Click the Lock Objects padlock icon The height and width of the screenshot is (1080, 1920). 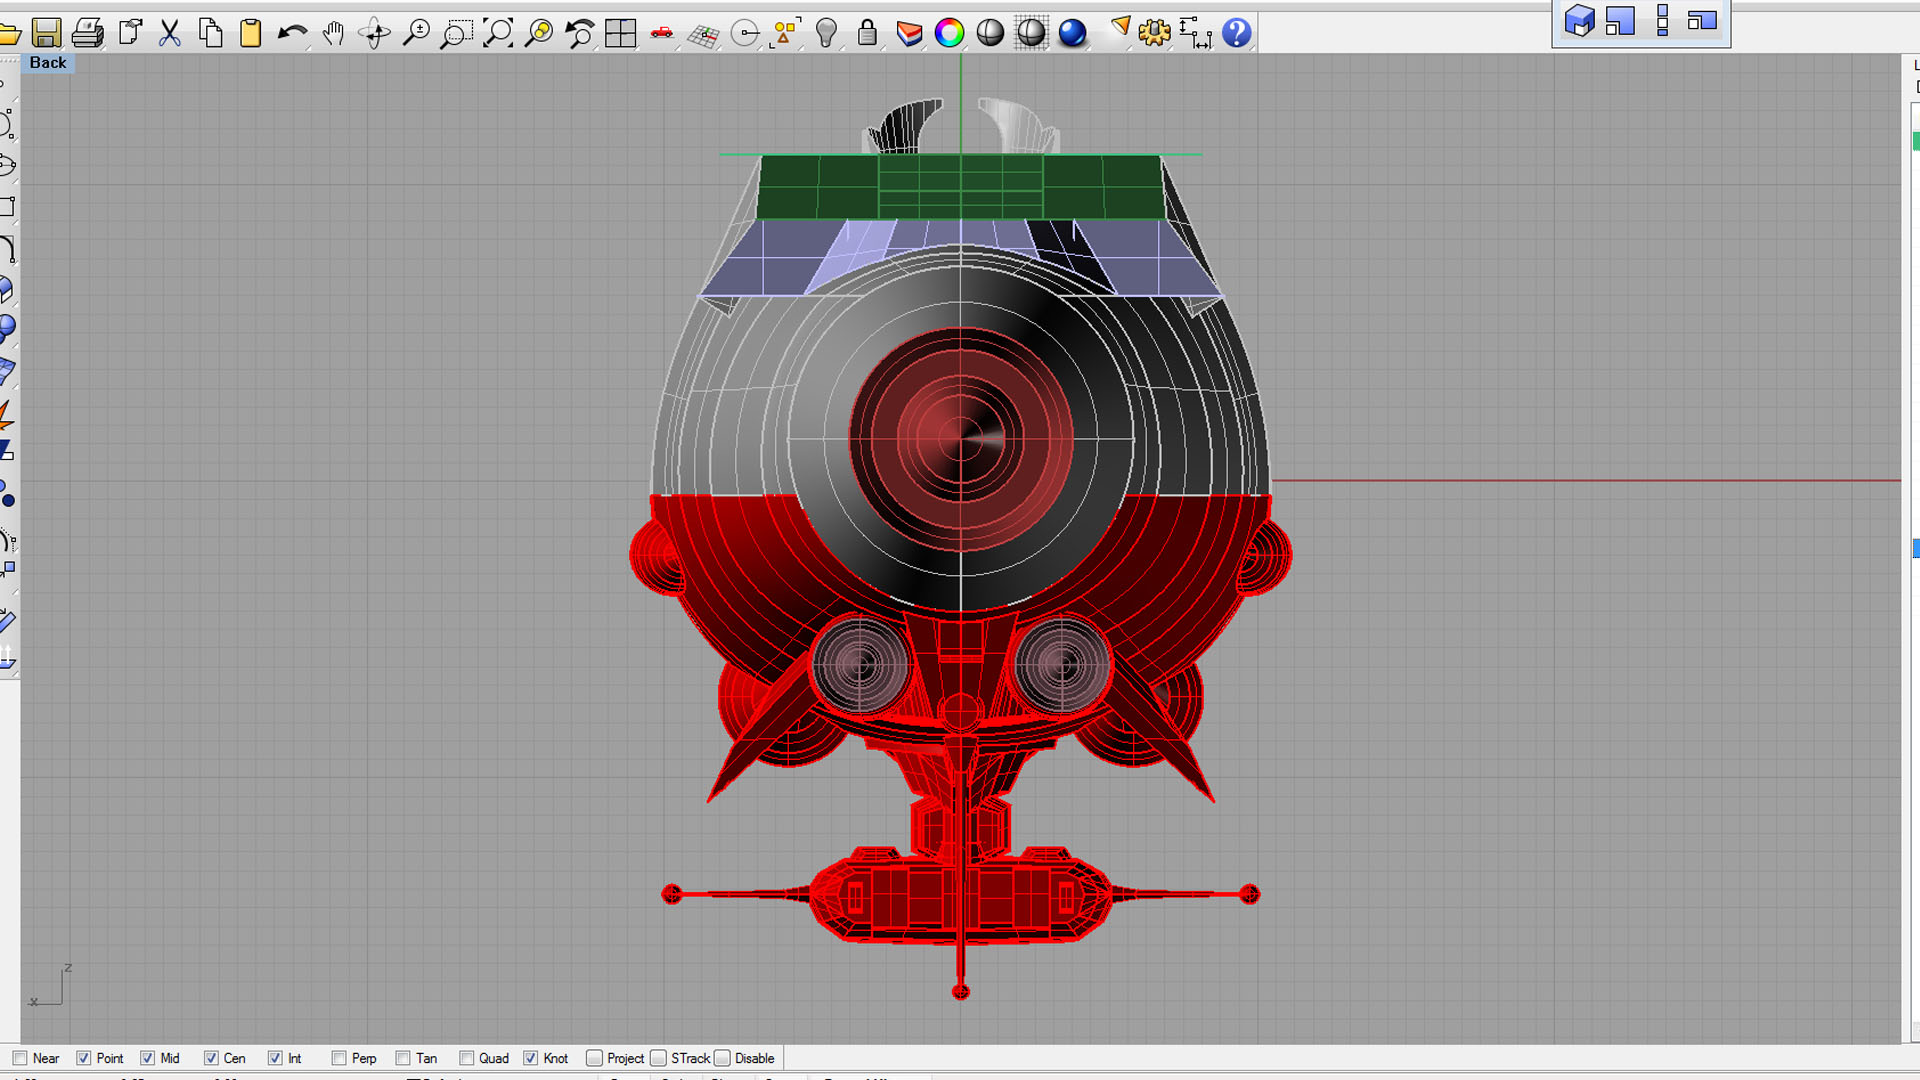(x=867, y=33)
